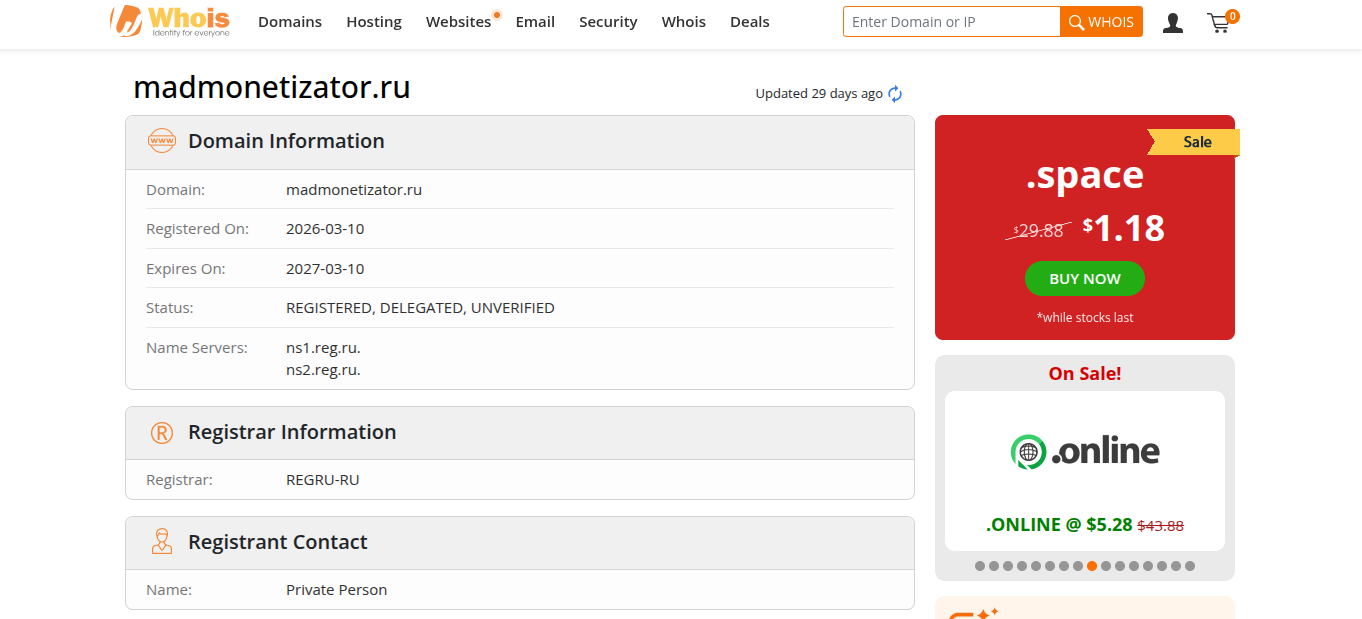Click the $1.18 sale price

pos(1124,228)
